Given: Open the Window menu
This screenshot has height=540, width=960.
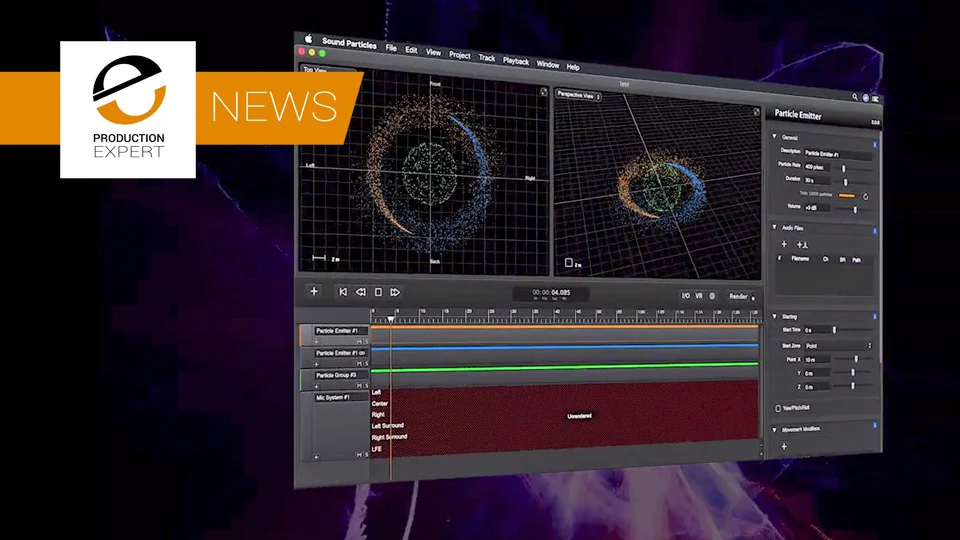Looking at the screenshot, I should tap(548, 64).
